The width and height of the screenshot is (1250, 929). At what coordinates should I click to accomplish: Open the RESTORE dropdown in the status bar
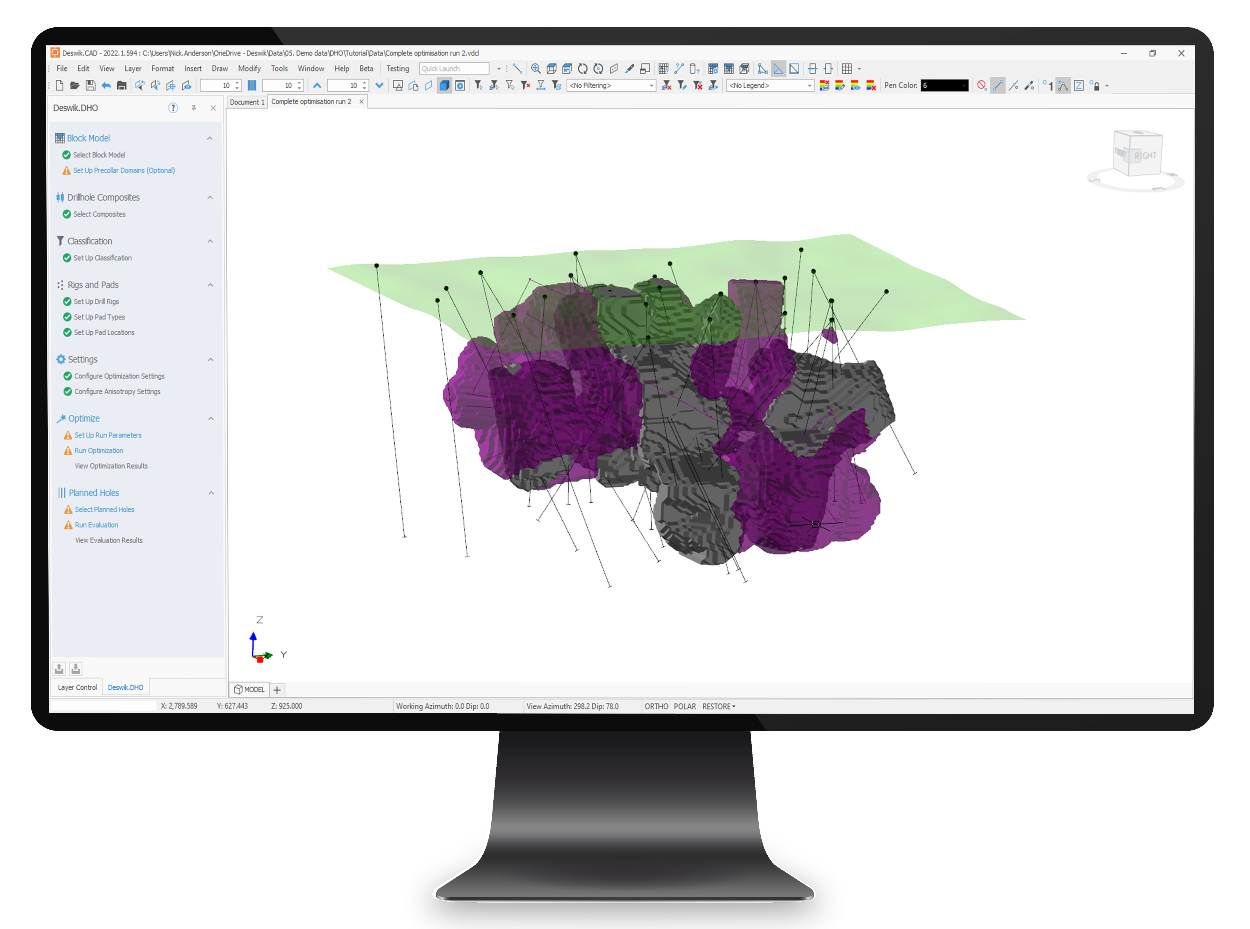tap(719, 706)
